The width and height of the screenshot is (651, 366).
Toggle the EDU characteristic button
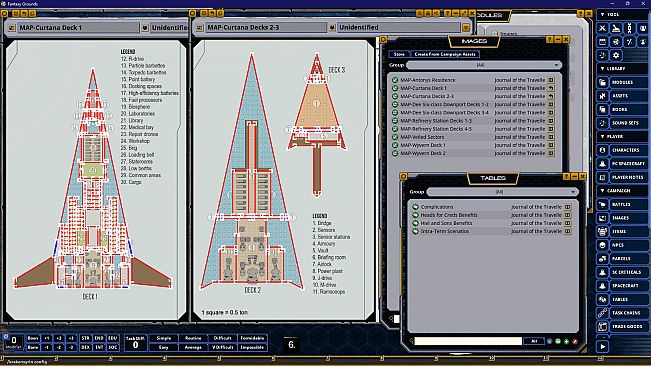(x=113, y=338)
